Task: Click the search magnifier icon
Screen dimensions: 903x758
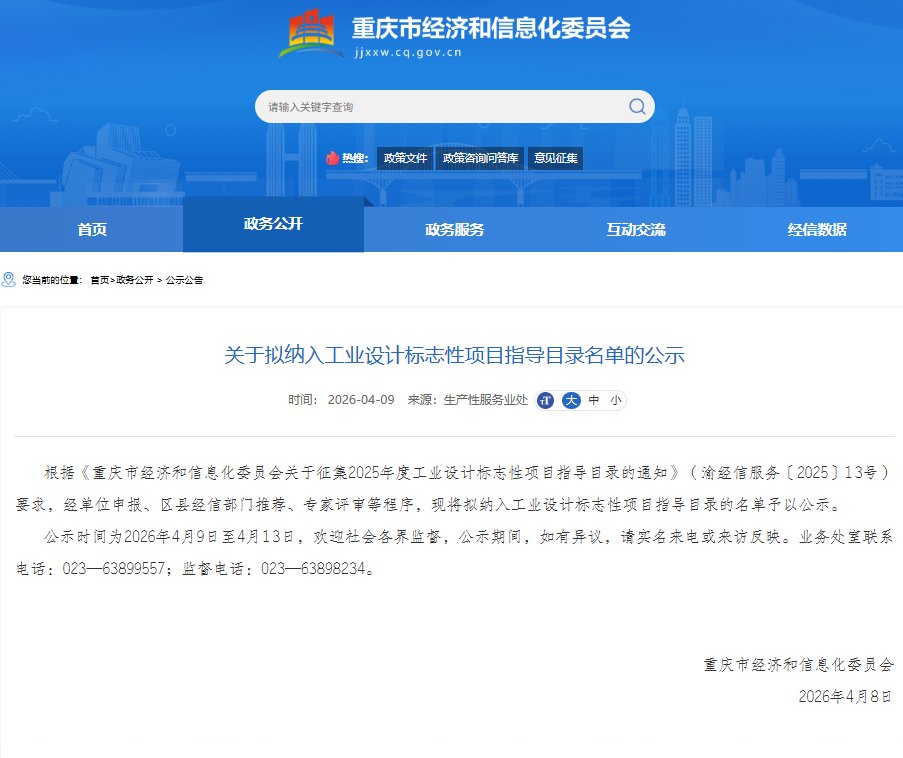Action: pos(637,107)
